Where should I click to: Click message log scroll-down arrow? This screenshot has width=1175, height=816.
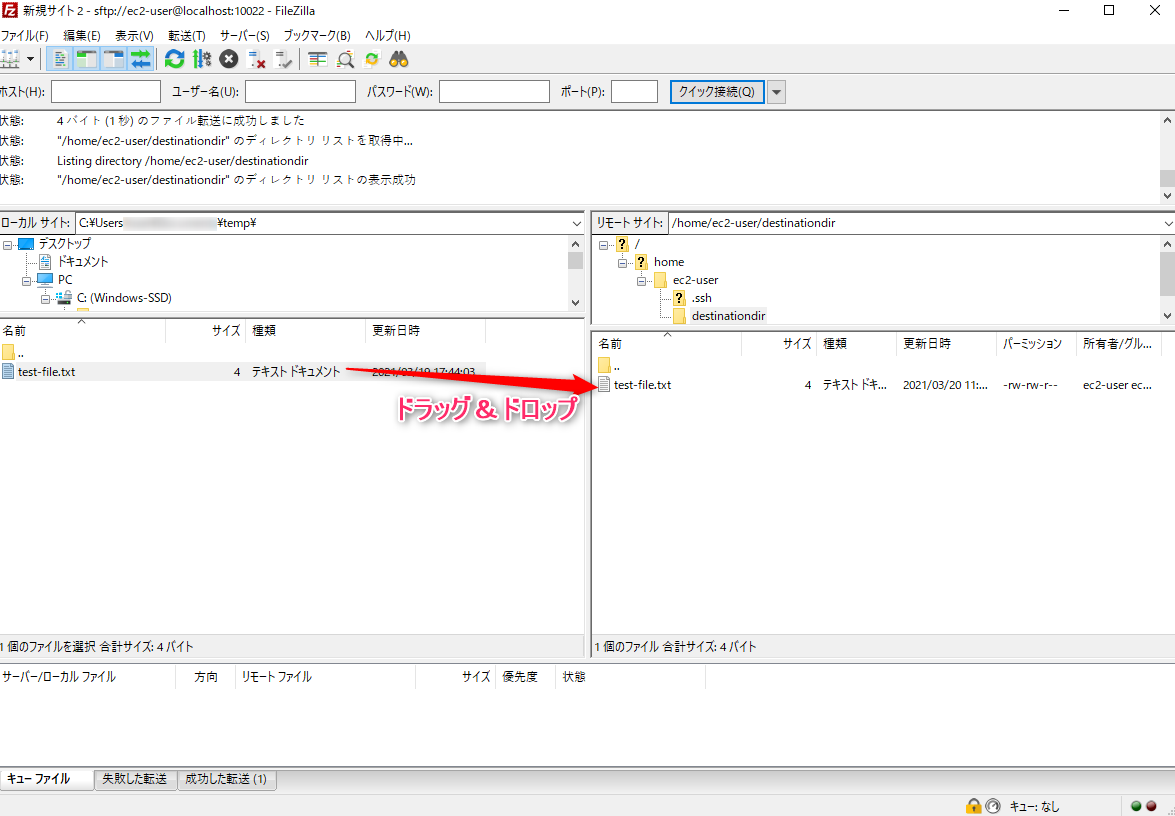point(1168,196)
